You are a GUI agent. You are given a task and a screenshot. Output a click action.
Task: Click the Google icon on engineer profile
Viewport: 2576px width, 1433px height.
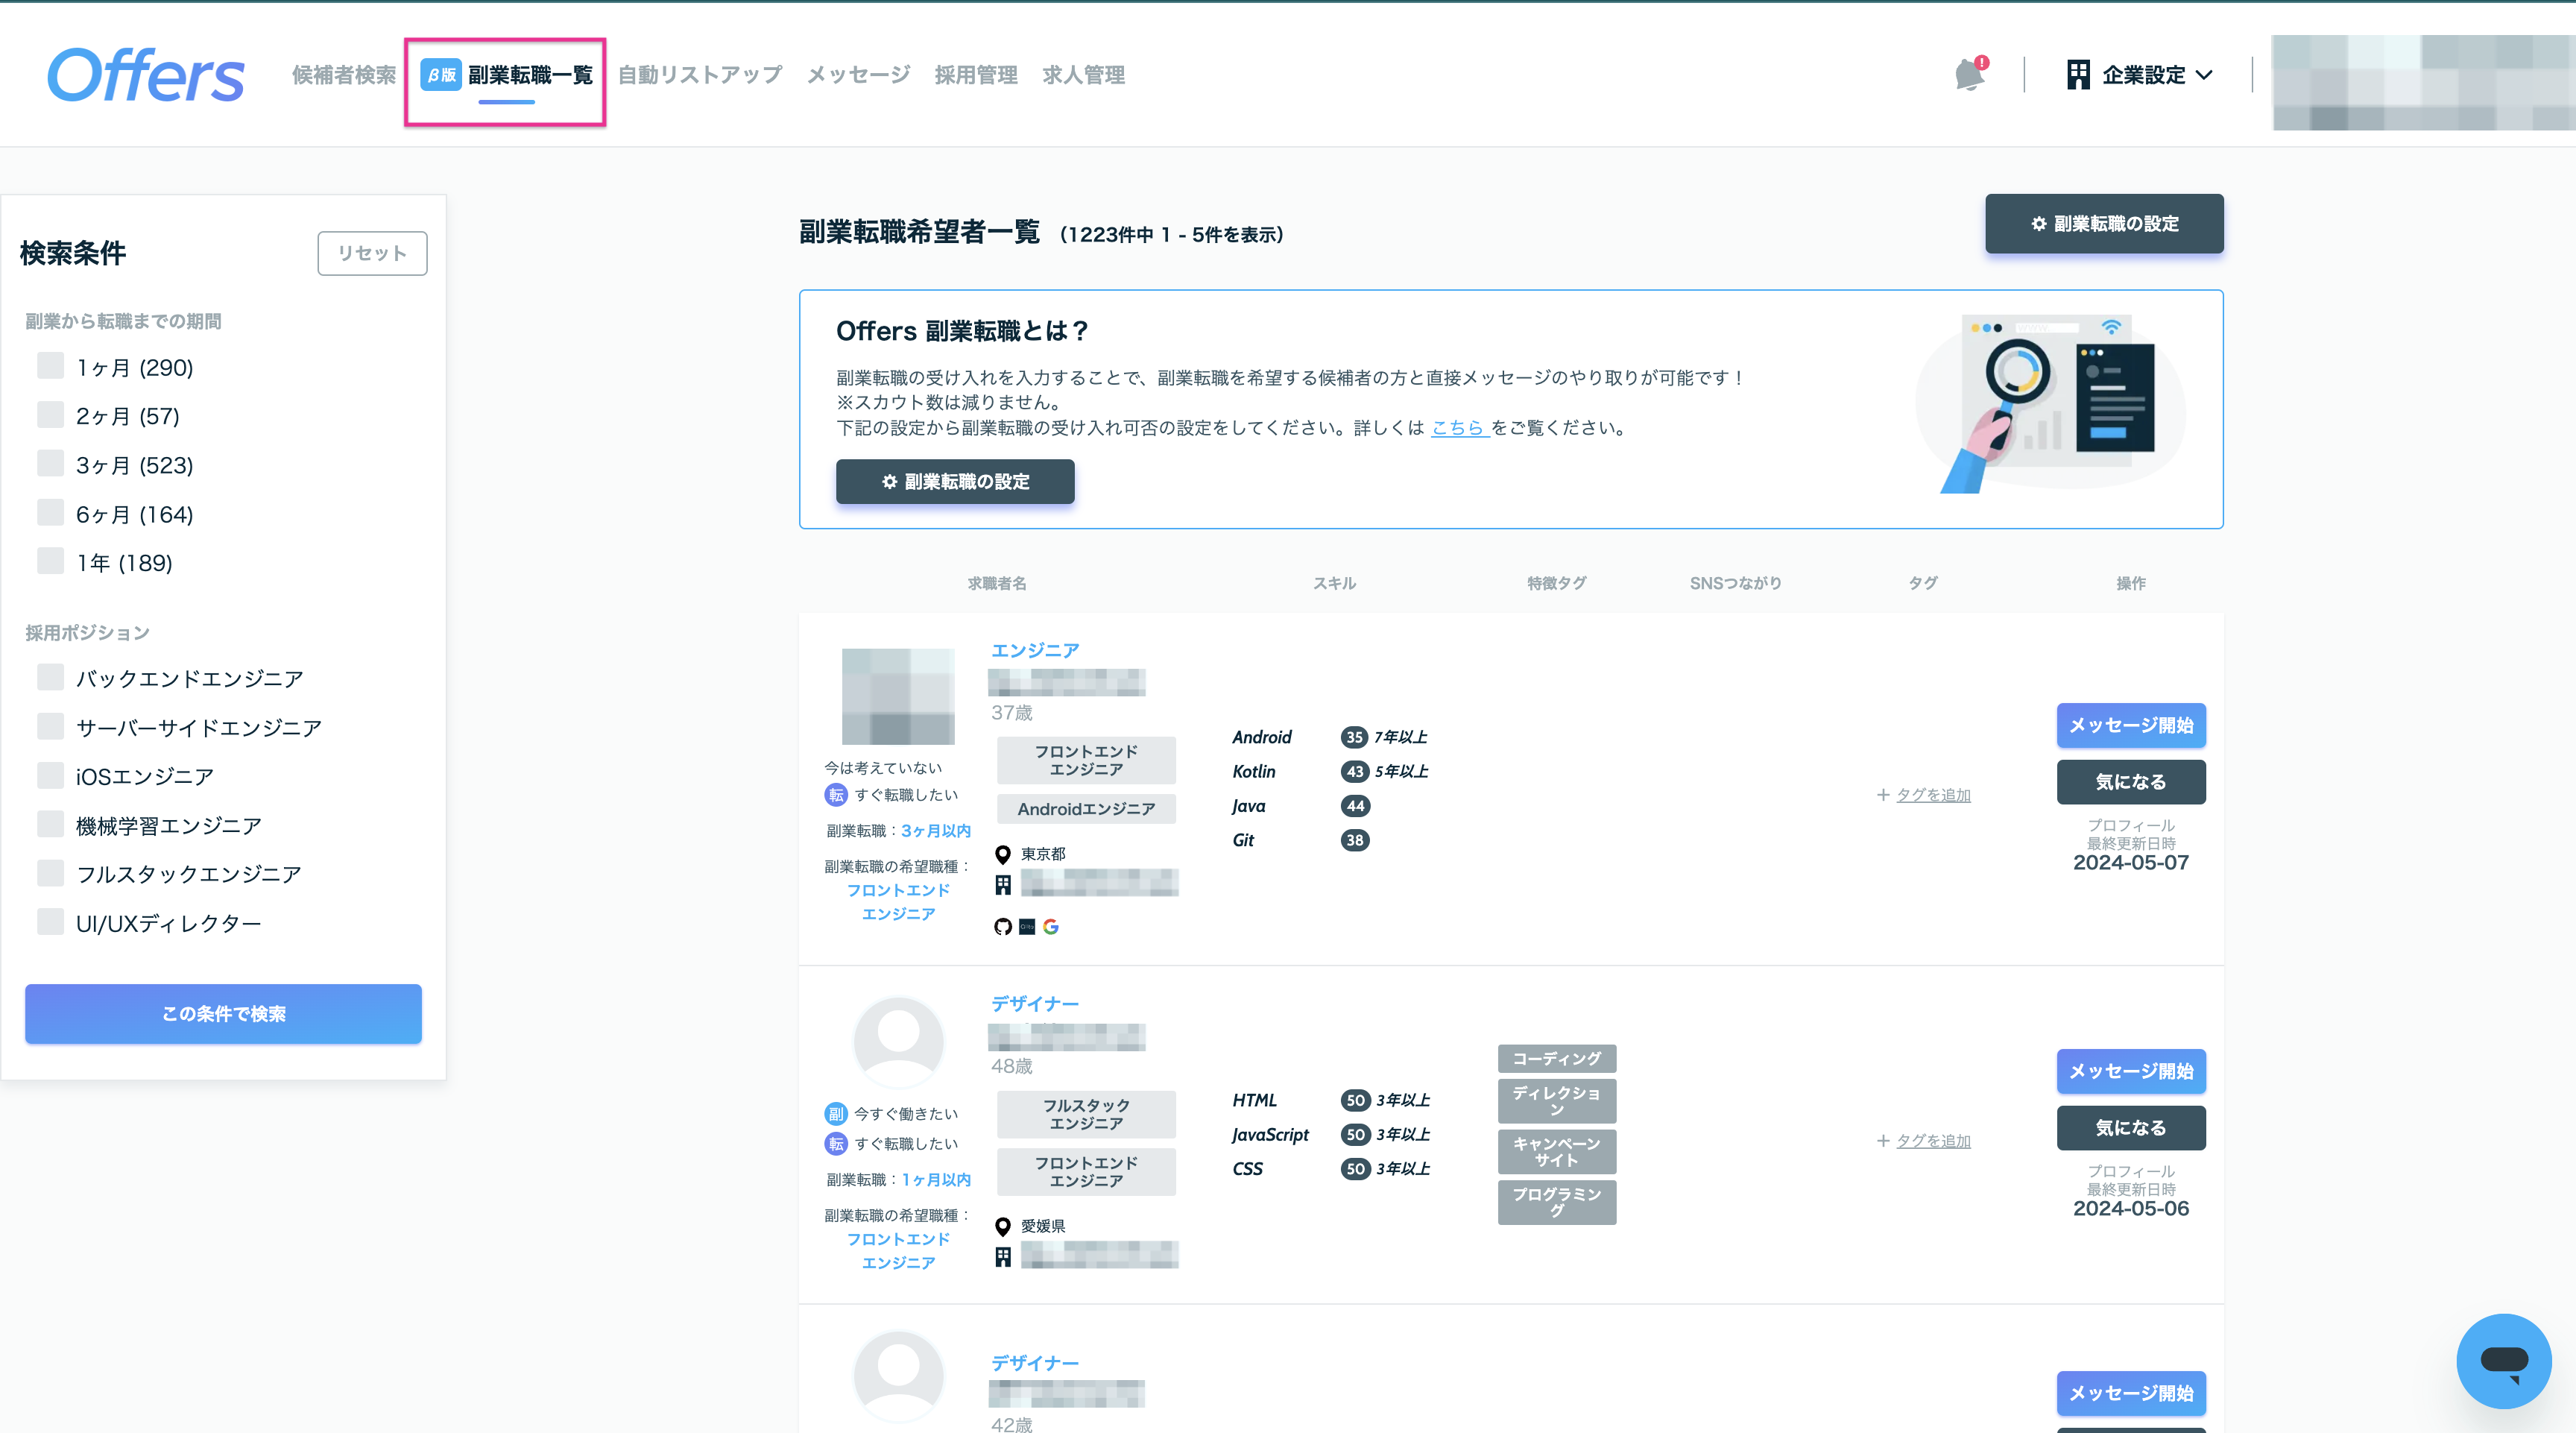pos(1051,927)
